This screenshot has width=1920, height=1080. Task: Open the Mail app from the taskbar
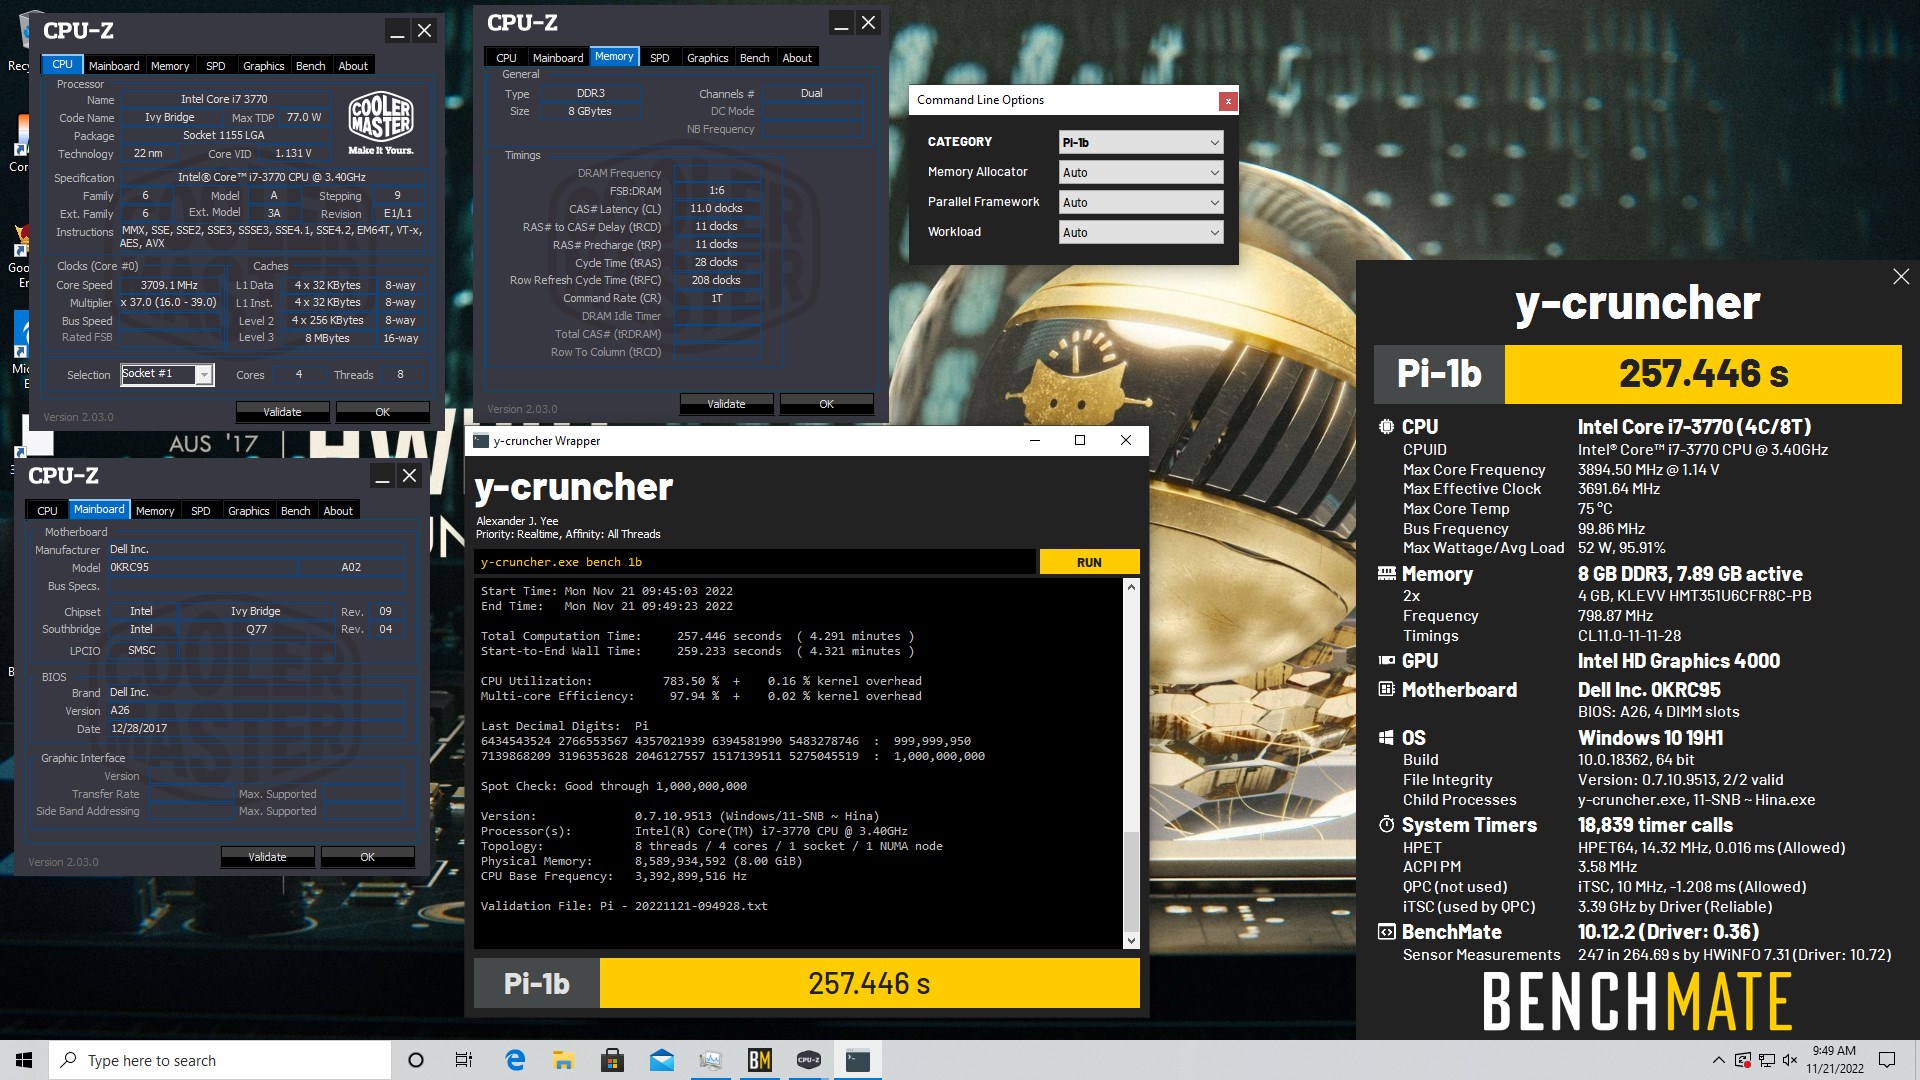click(x=661, y=1060)
